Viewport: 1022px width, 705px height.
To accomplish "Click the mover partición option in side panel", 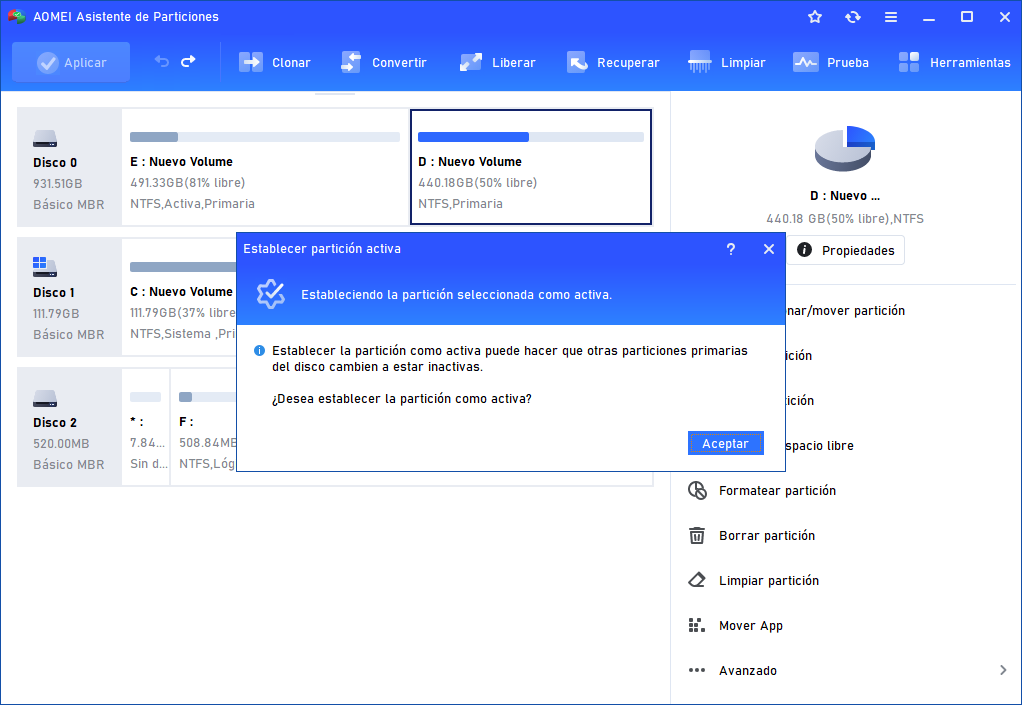I will [x=845, y=311].
